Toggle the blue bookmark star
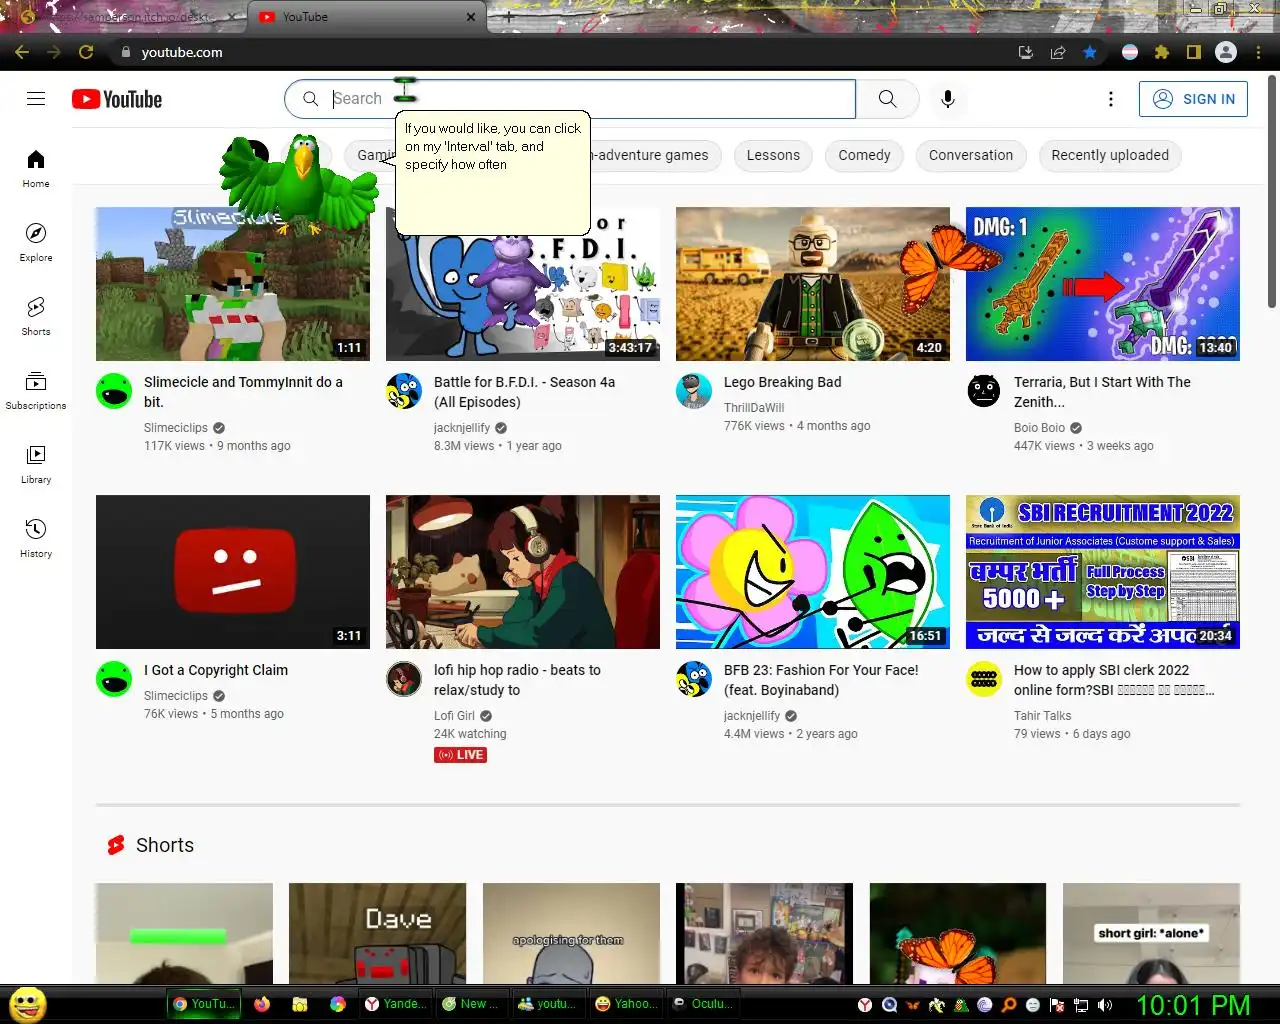The width and height of the screenshot is (1280, 1024). click(1090, 52)
